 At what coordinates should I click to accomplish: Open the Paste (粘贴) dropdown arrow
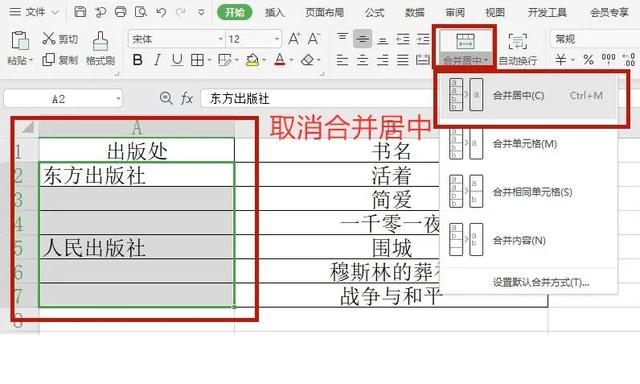pos(31,61)
